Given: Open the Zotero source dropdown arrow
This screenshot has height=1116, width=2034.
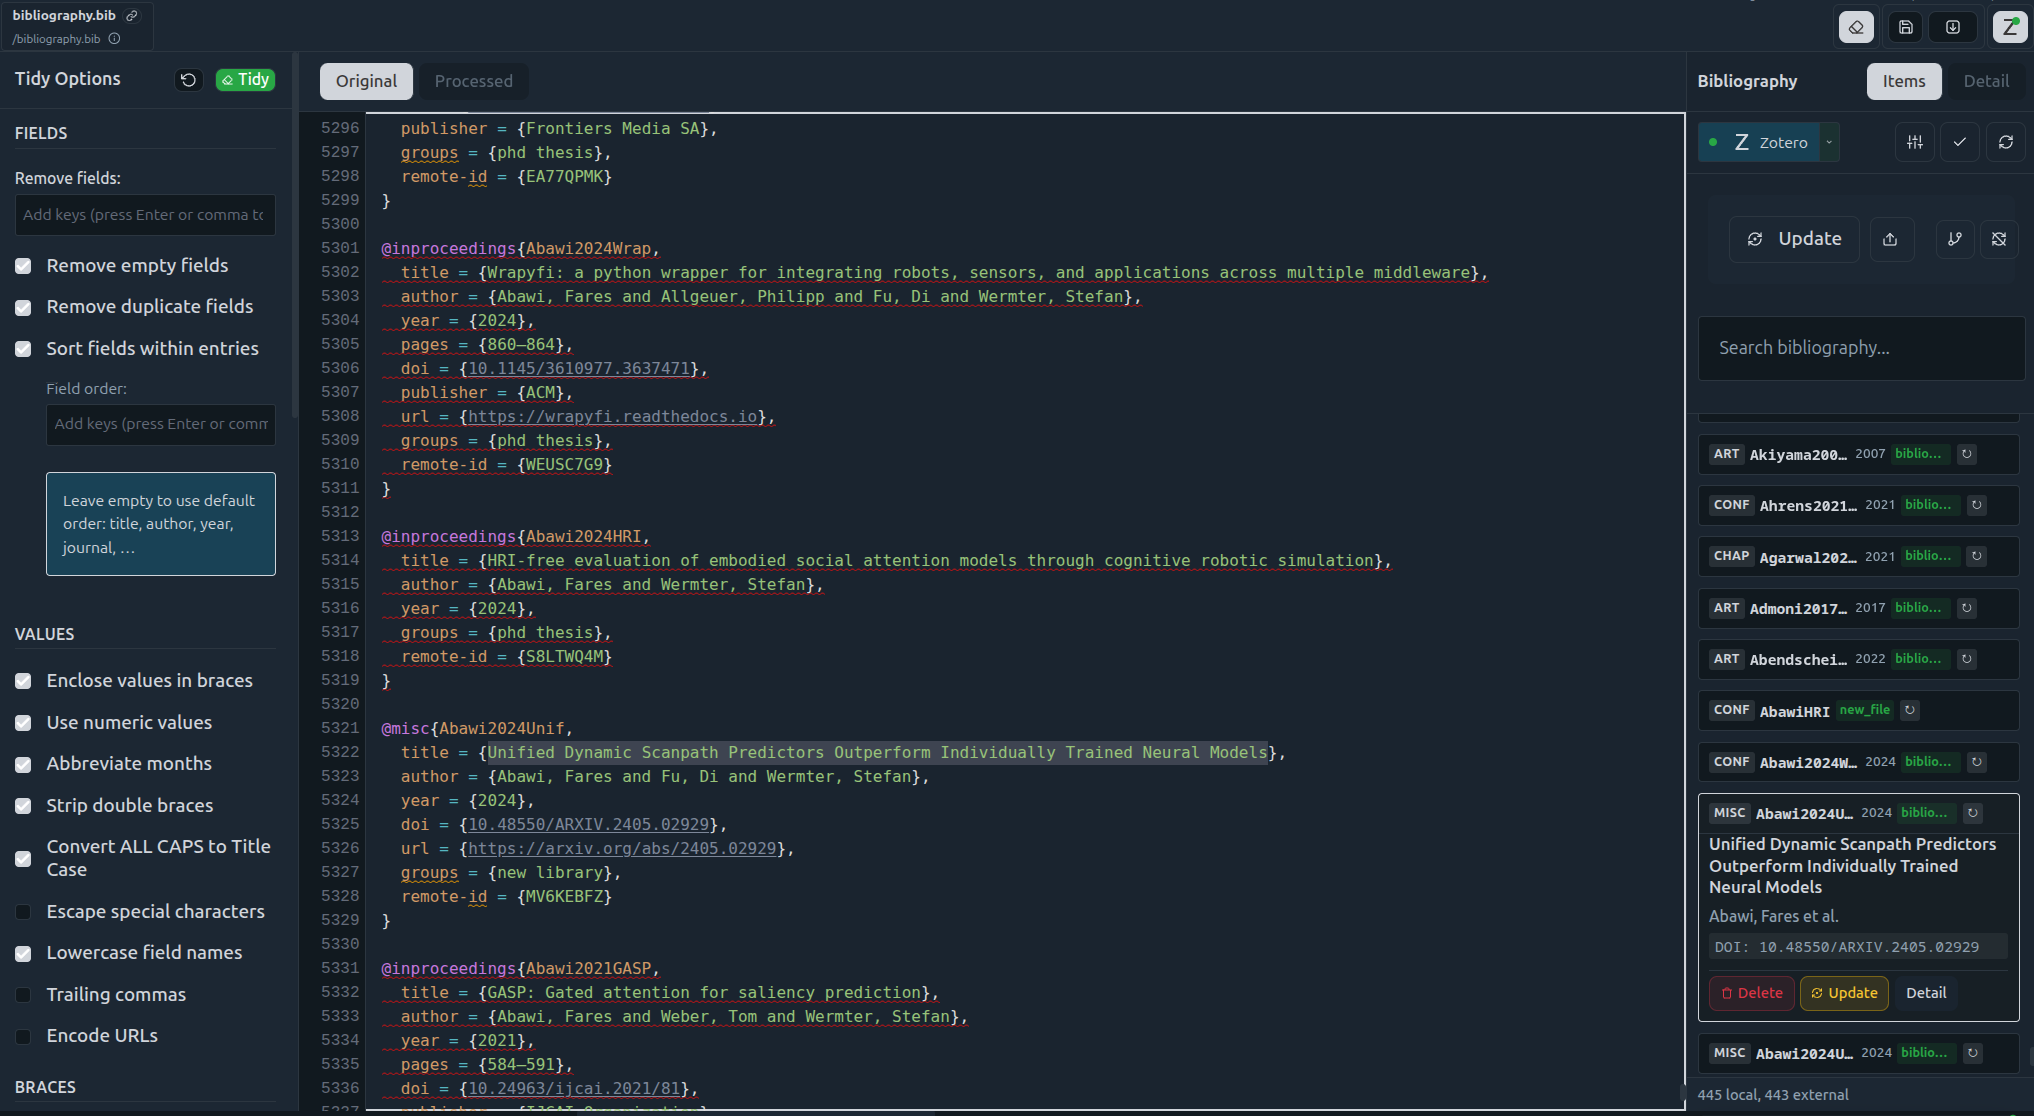Looking at the screenshot, I should click(1829, 142).
